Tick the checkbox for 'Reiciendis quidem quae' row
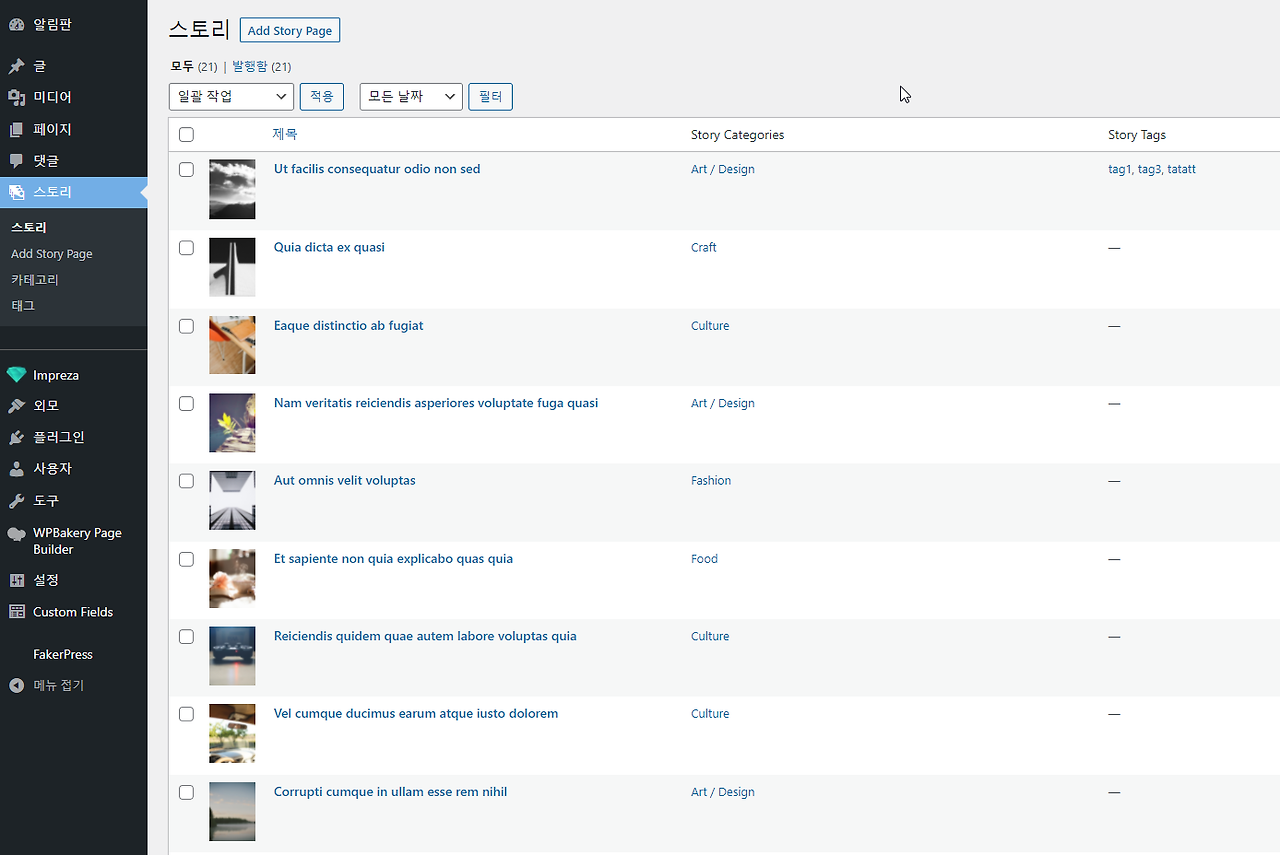Image resolution: width=1280 pixels, height=855 pixels. pos(186,637)
